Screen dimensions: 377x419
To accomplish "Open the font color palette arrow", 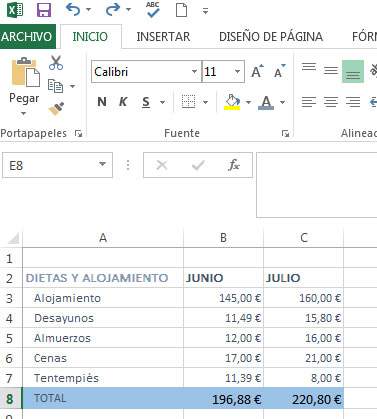I will [x=283, y=102].
